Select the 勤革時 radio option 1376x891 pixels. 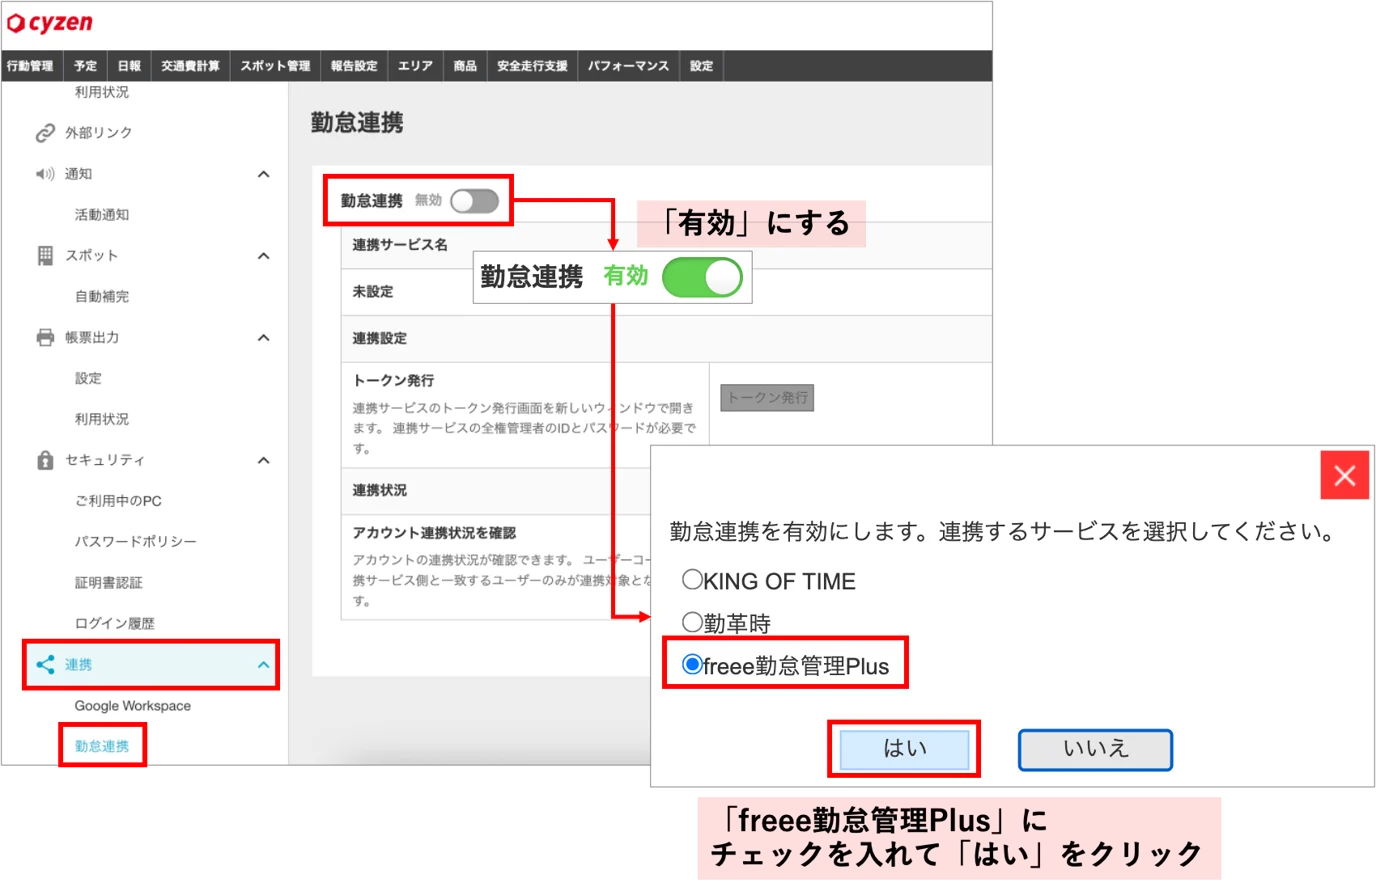pos(692,622)
